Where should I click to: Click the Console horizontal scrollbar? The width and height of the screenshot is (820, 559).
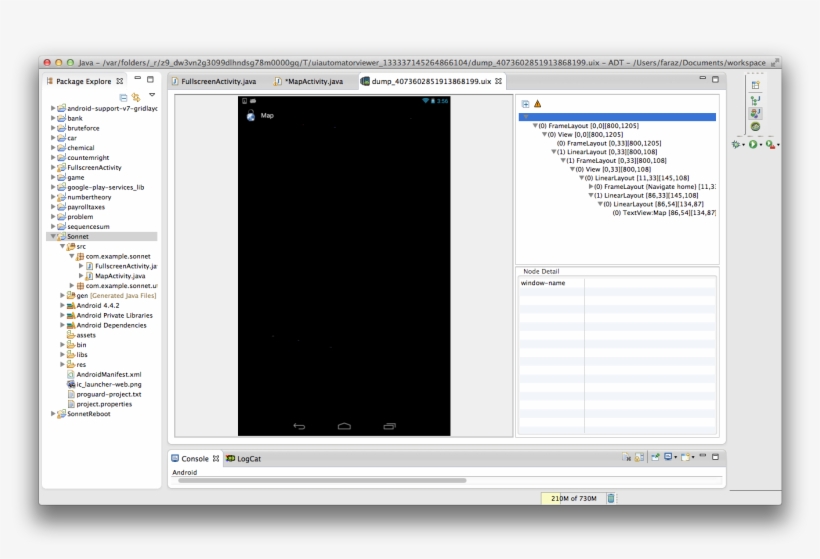click(x=320, y=480)
